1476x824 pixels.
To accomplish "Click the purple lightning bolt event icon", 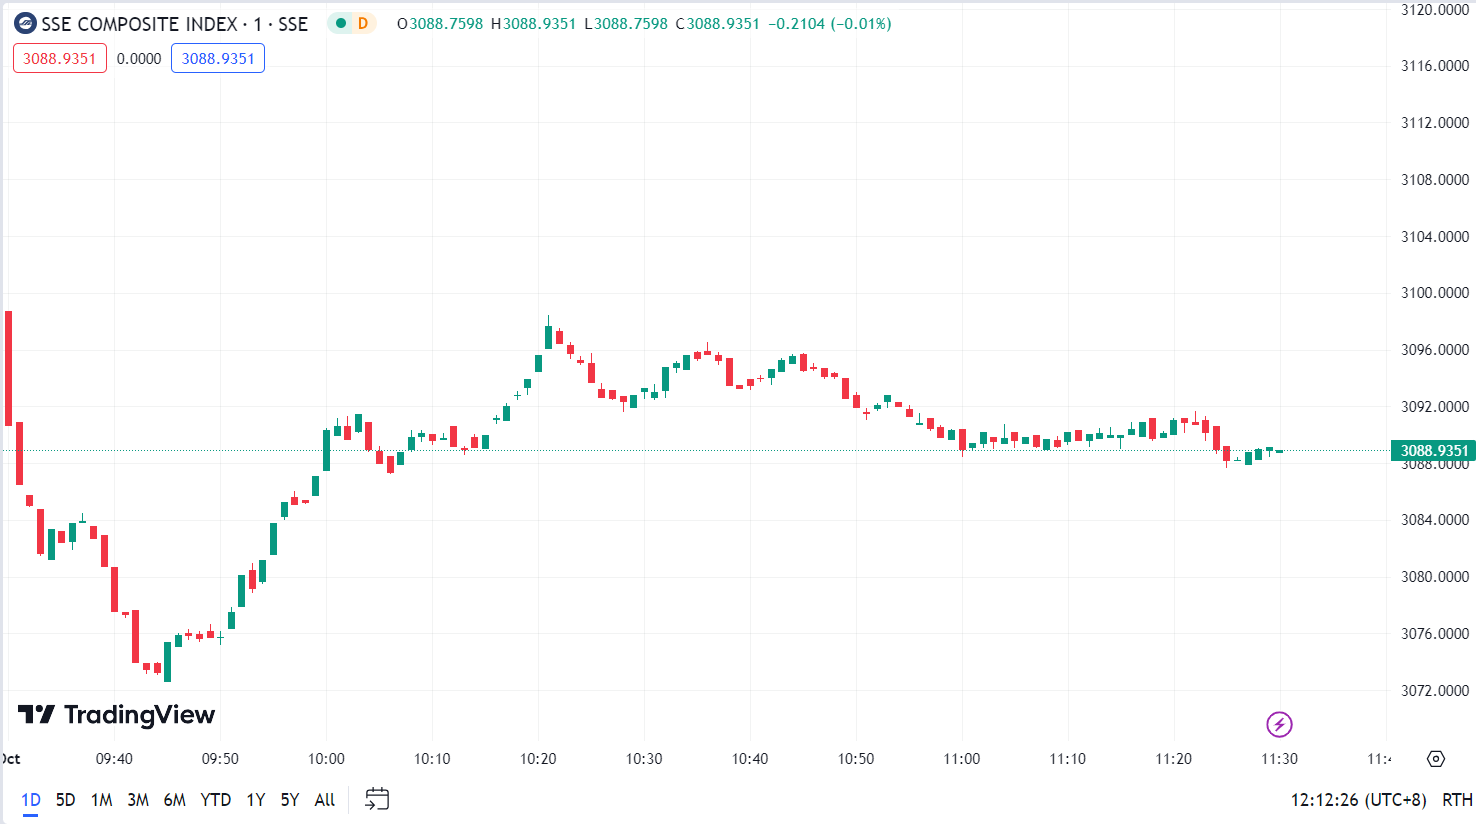I will 1279,724.
